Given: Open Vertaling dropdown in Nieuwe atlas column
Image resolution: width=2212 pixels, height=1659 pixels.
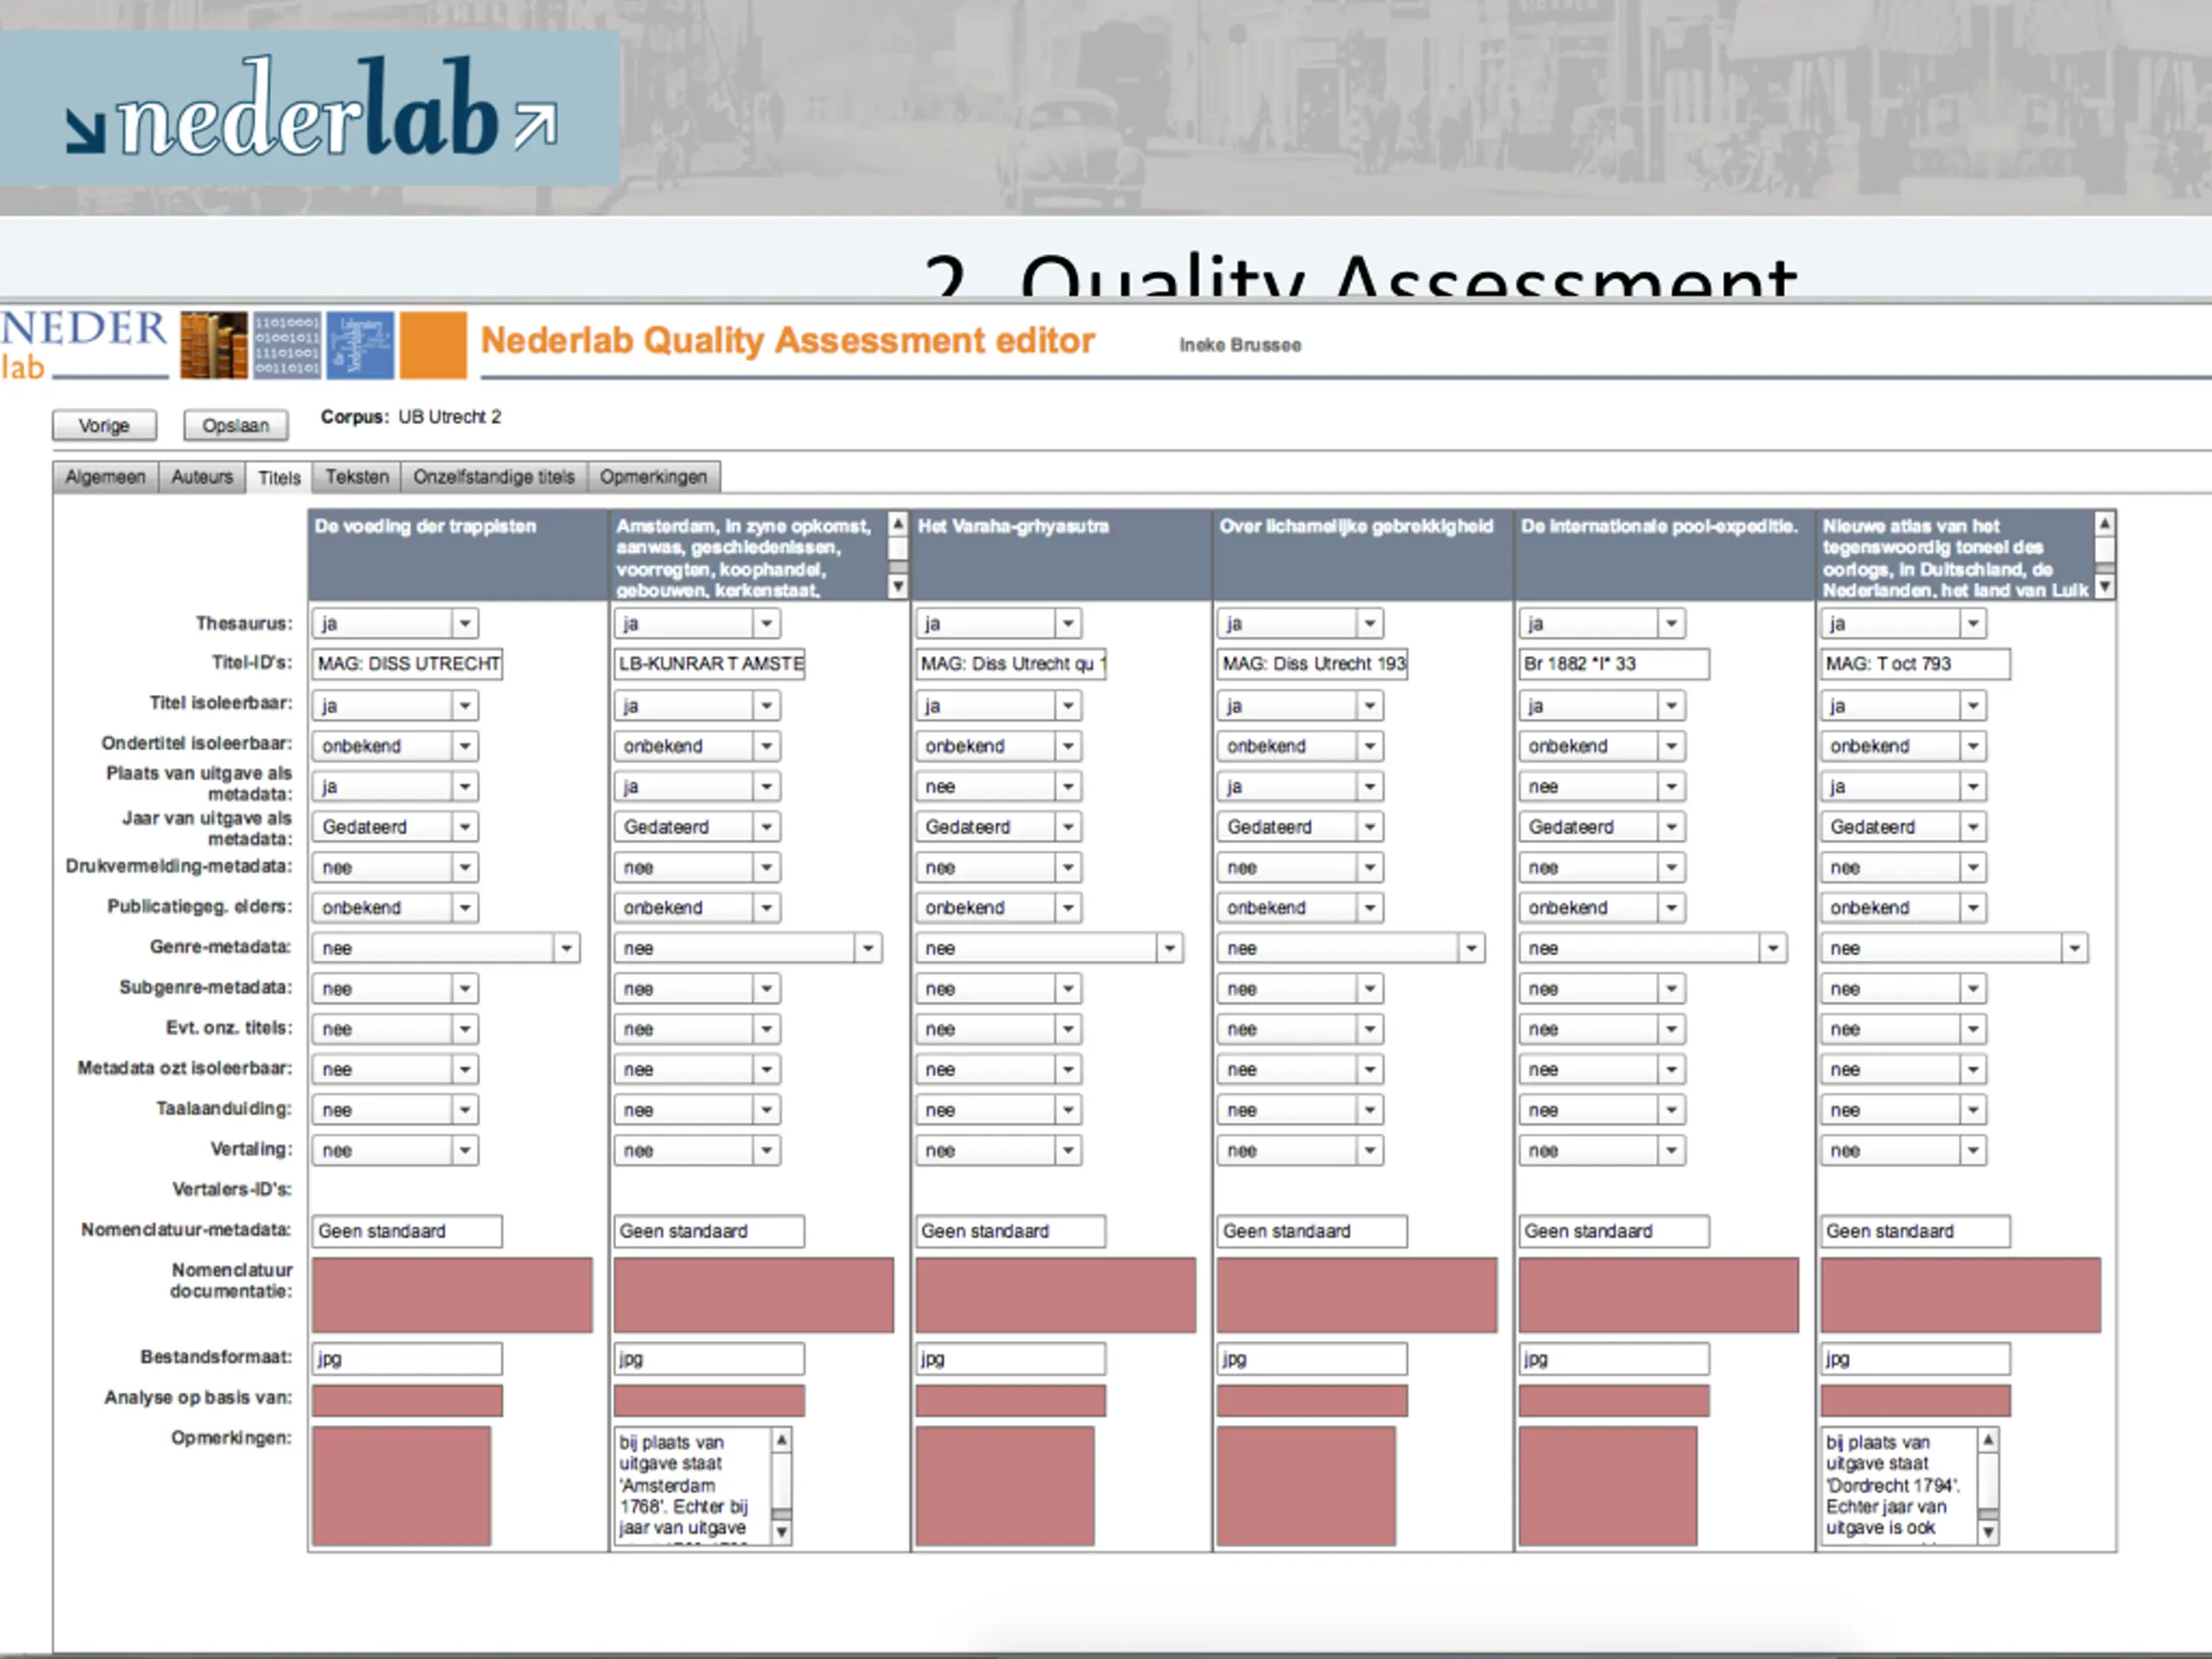Looking at the screenshot, I should (x=1904, y=1151).
